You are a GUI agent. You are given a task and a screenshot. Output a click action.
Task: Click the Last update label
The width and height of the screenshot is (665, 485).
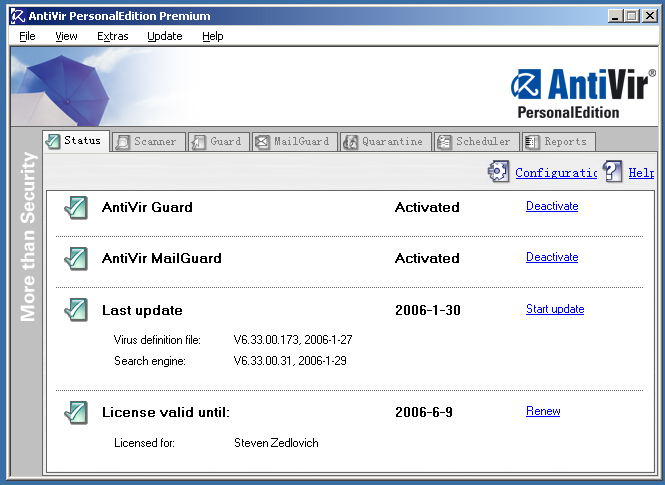(142, 310)
